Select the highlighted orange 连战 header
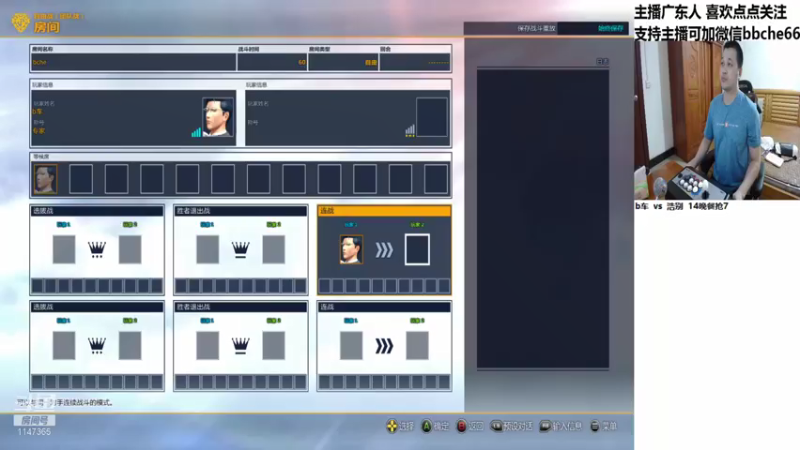 (x=384, y=211)
